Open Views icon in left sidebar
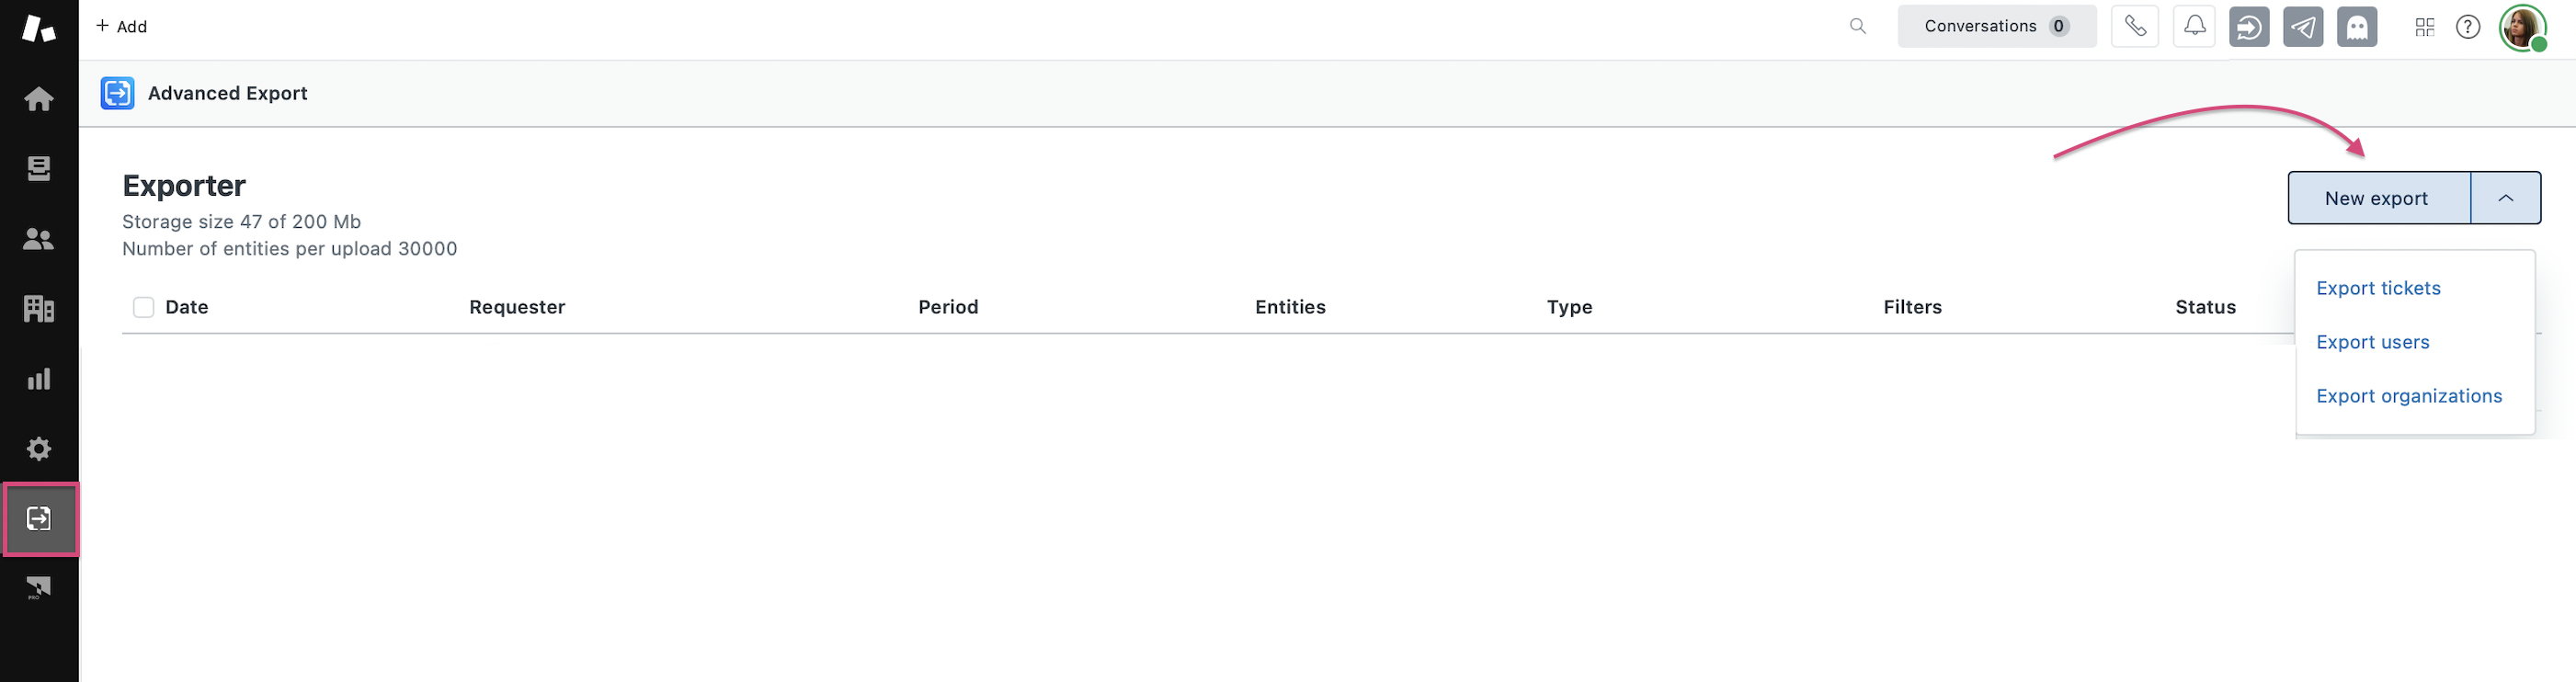 (39, 168)
